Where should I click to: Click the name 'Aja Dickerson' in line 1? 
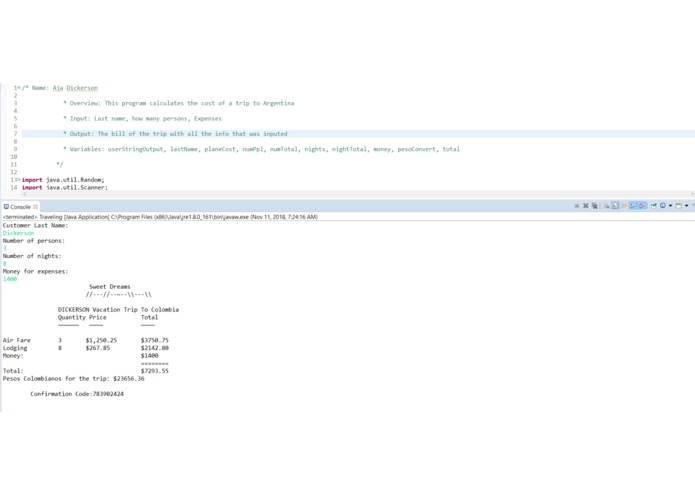point(75,88)
